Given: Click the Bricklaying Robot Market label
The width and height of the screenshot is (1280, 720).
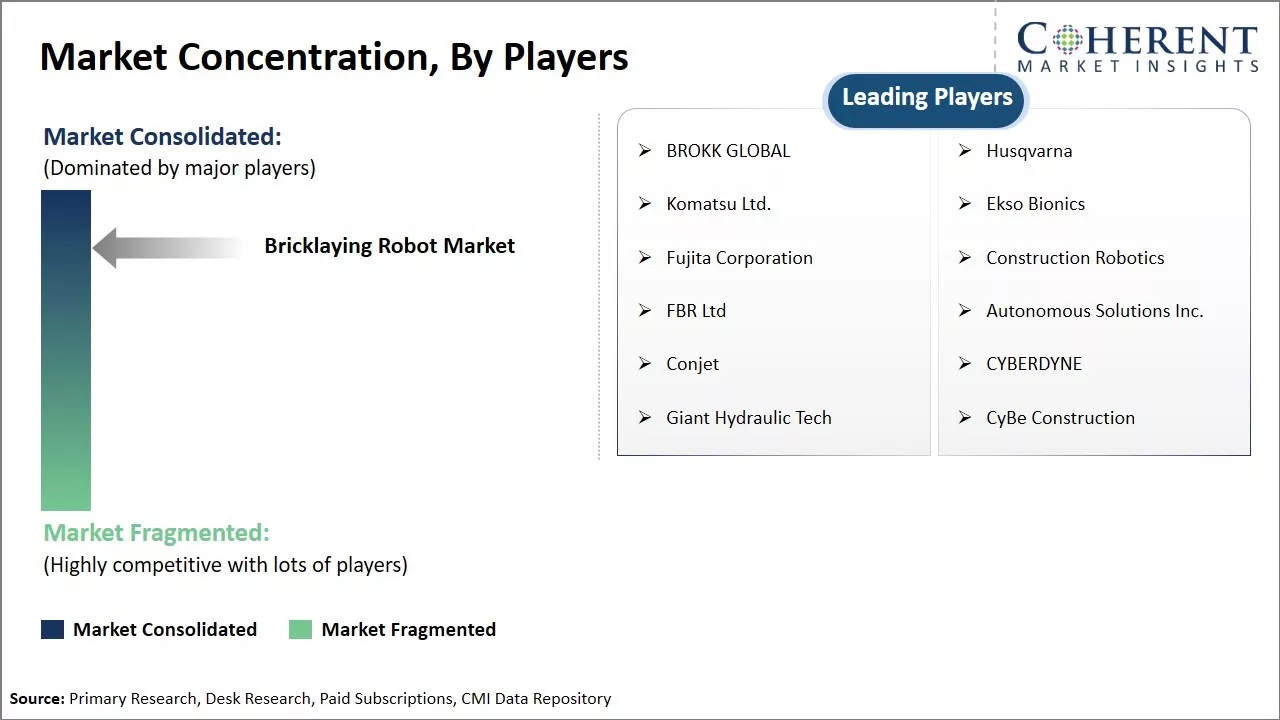Looking at the screenshot, I should tap(389, 246).
